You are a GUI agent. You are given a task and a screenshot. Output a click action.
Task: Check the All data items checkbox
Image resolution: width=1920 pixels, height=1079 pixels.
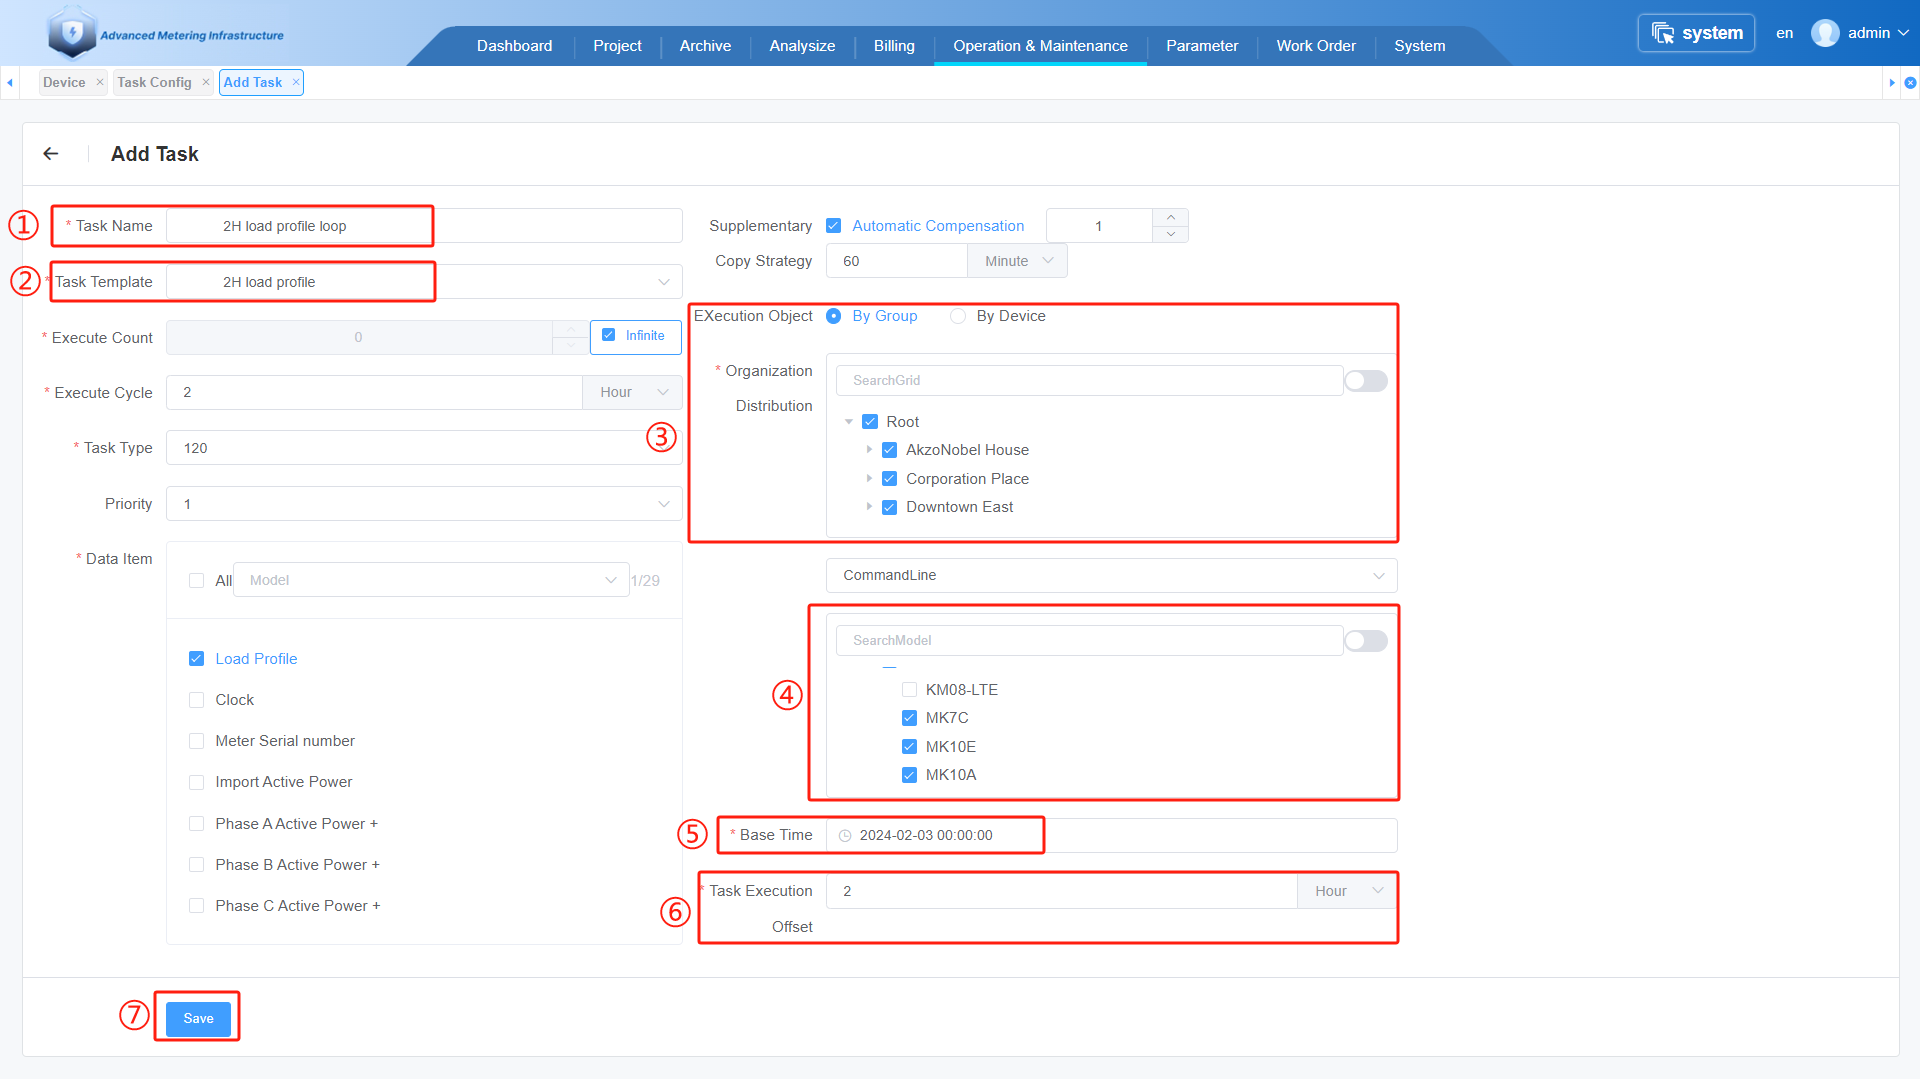(x=196, y=581)
